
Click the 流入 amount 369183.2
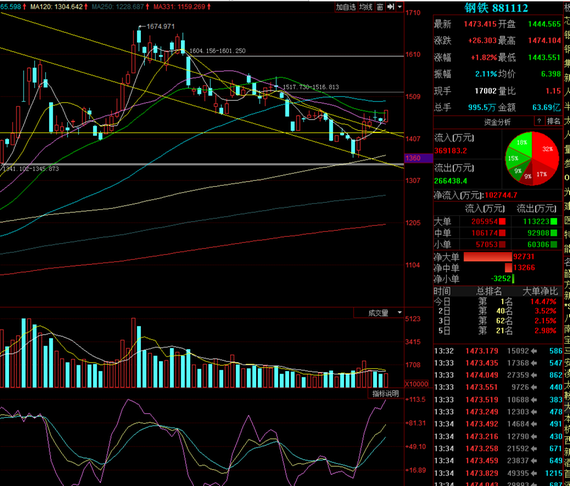point(451,150)
